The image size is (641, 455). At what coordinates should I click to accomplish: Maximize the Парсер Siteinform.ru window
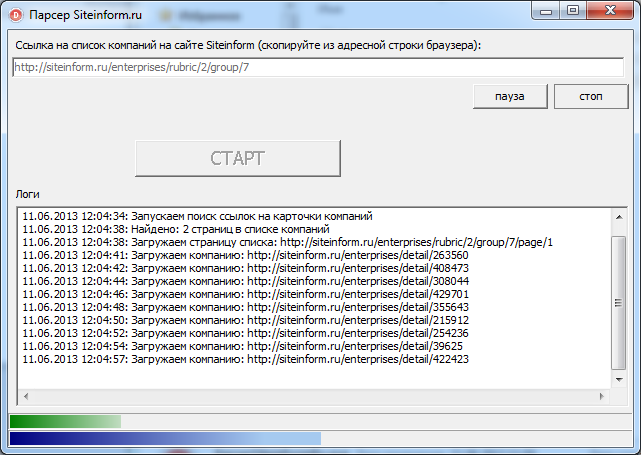coord(573,11)
